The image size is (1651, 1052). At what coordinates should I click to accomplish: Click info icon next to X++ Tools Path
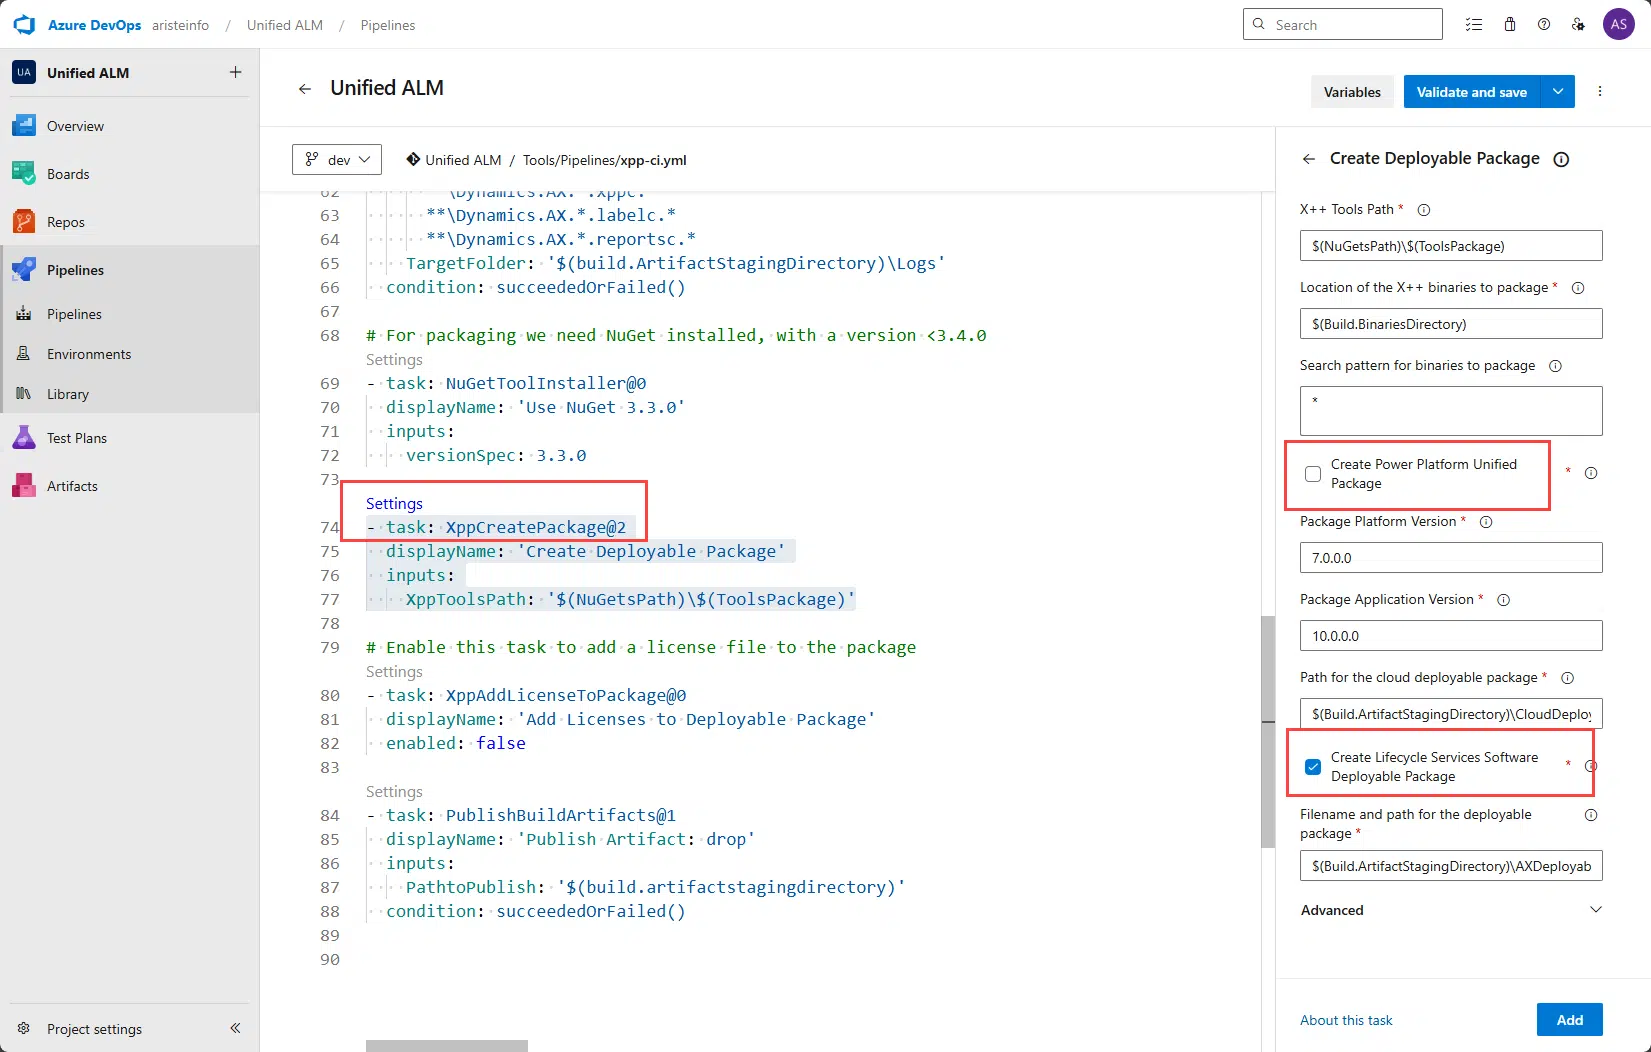(1424, 210)
